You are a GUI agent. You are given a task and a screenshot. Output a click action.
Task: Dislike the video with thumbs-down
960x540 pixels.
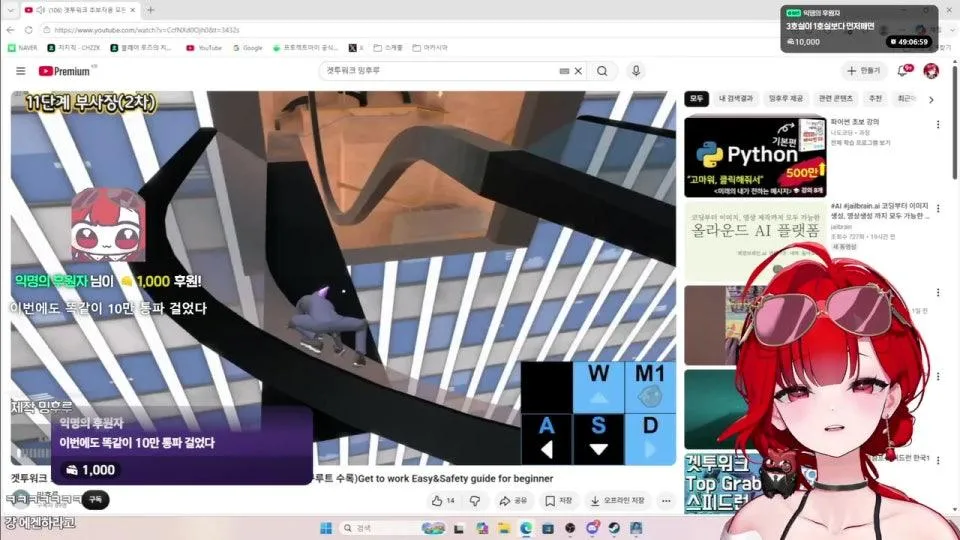coord(474,501)
